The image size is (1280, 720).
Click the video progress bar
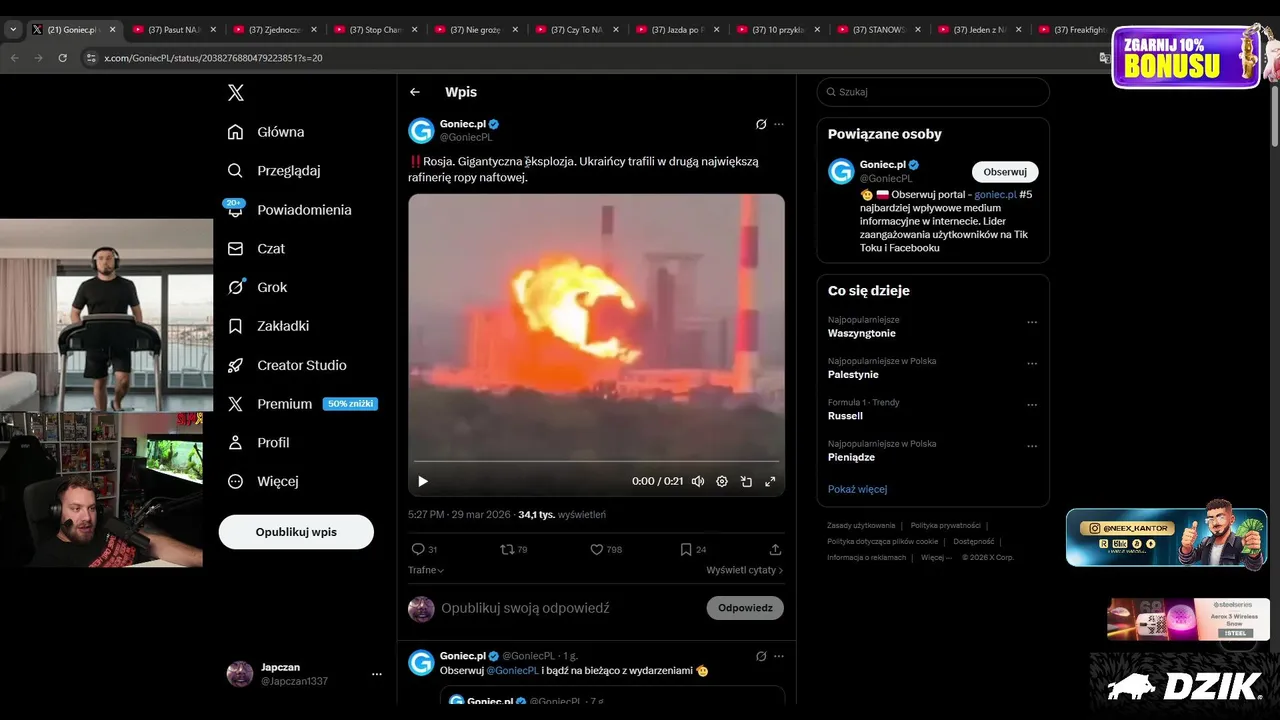point(596,462)
